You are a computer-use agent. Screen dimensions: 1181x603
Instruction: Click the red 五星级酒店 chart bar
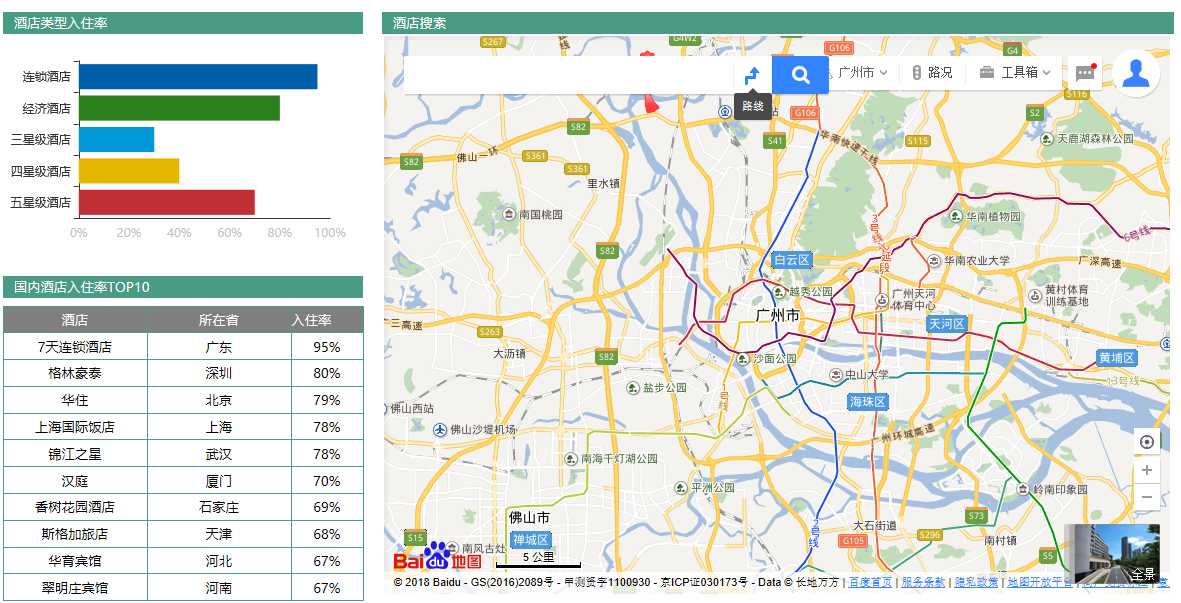tap(166, 203)
